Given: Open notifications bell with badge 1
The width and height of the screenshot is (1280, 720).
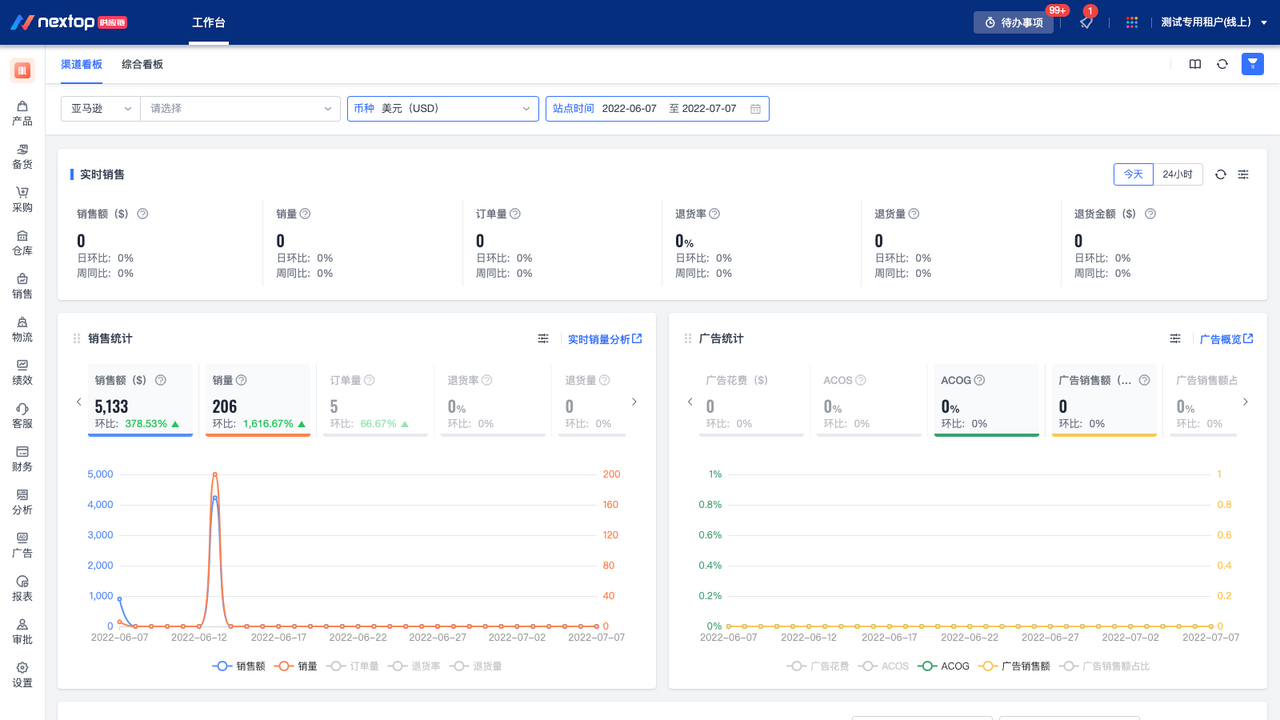Looking at the screenshot, I should [x=1086, y=22].
